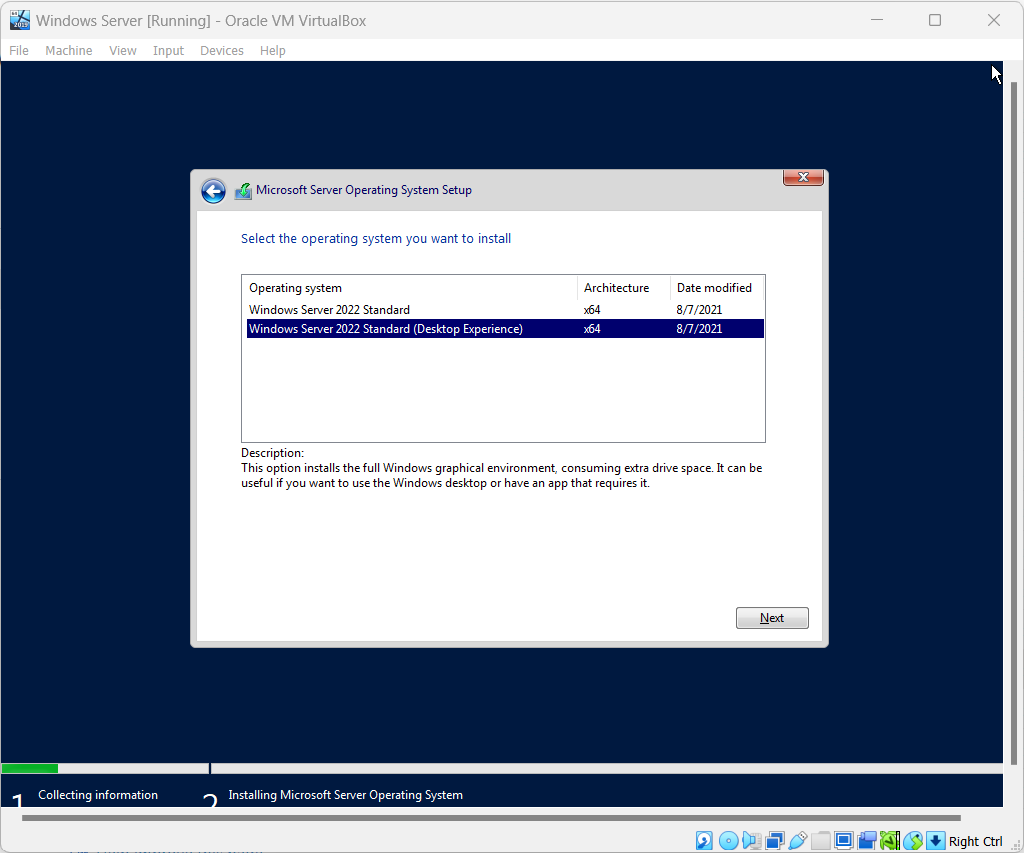The height and width of the screenshot is (853, 1024).
Task: Minimize the VirtualBox window
Action: (877, 20)
